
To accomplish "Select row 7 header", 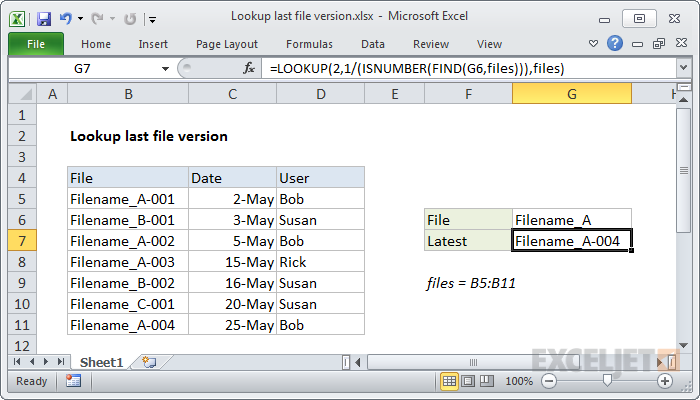I will tap(22, 241).
